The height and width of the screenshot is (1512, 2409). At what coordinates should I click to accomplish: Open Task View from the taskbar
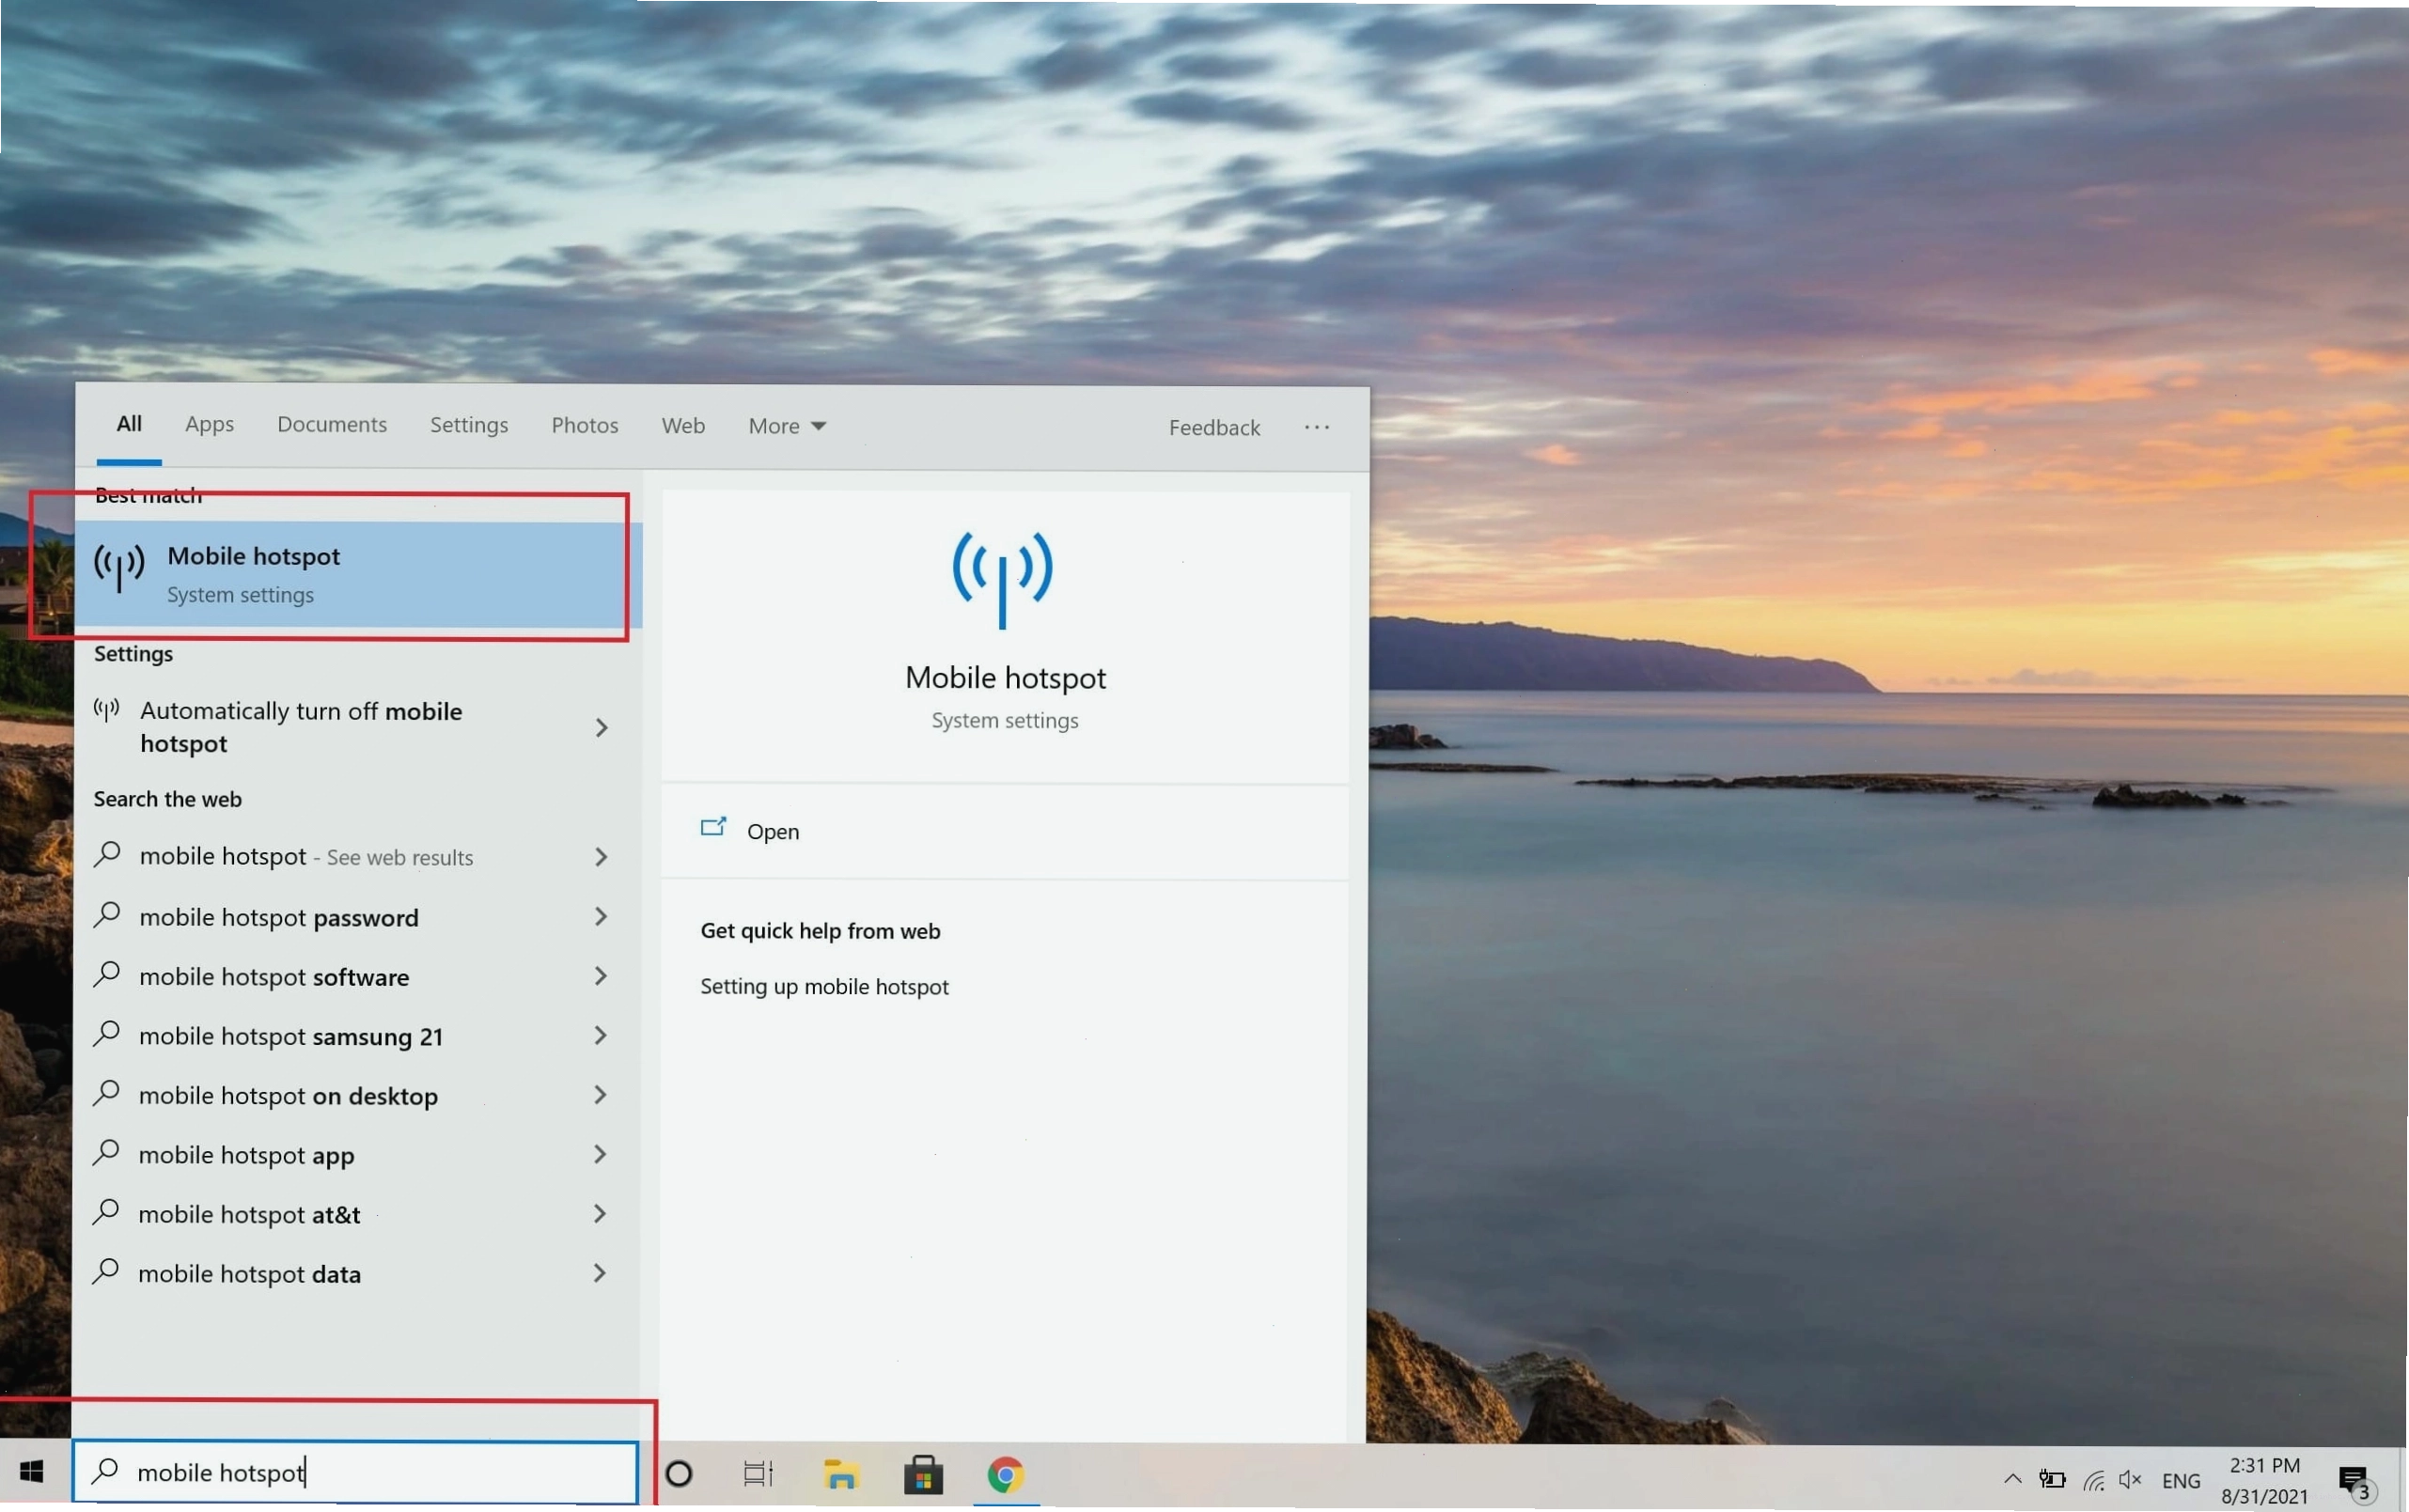[758, 1473]
